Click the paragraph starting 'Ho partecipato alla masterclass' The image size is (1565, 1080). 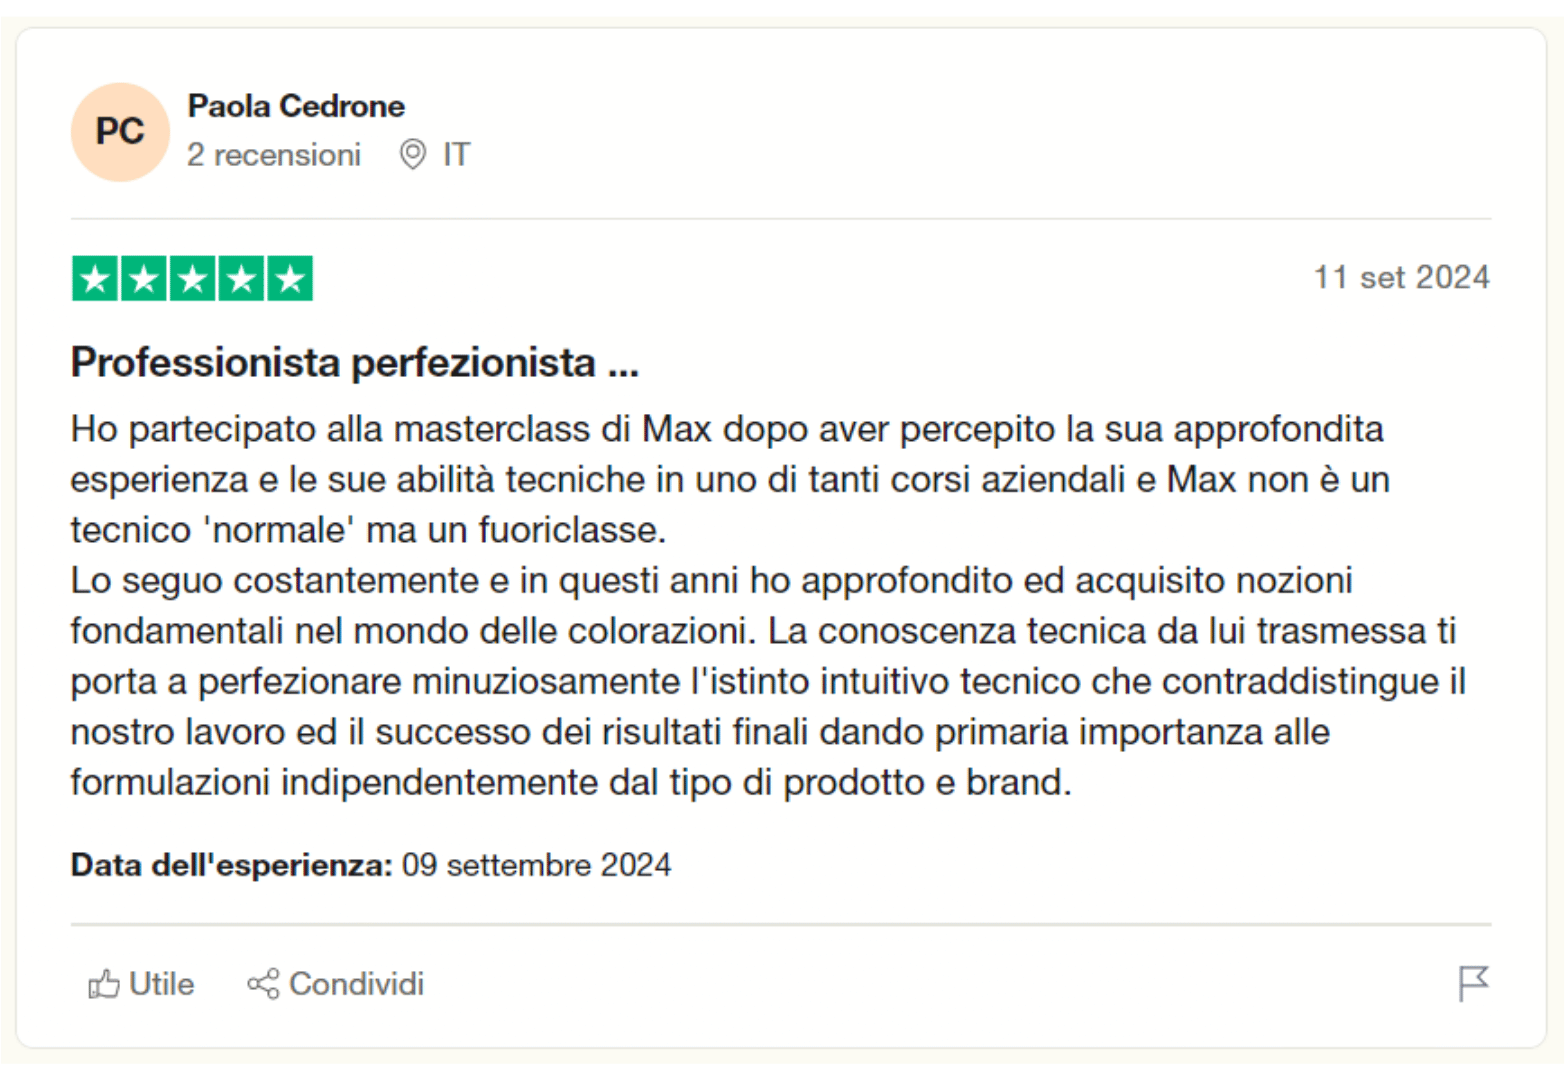tap(728, 479)
